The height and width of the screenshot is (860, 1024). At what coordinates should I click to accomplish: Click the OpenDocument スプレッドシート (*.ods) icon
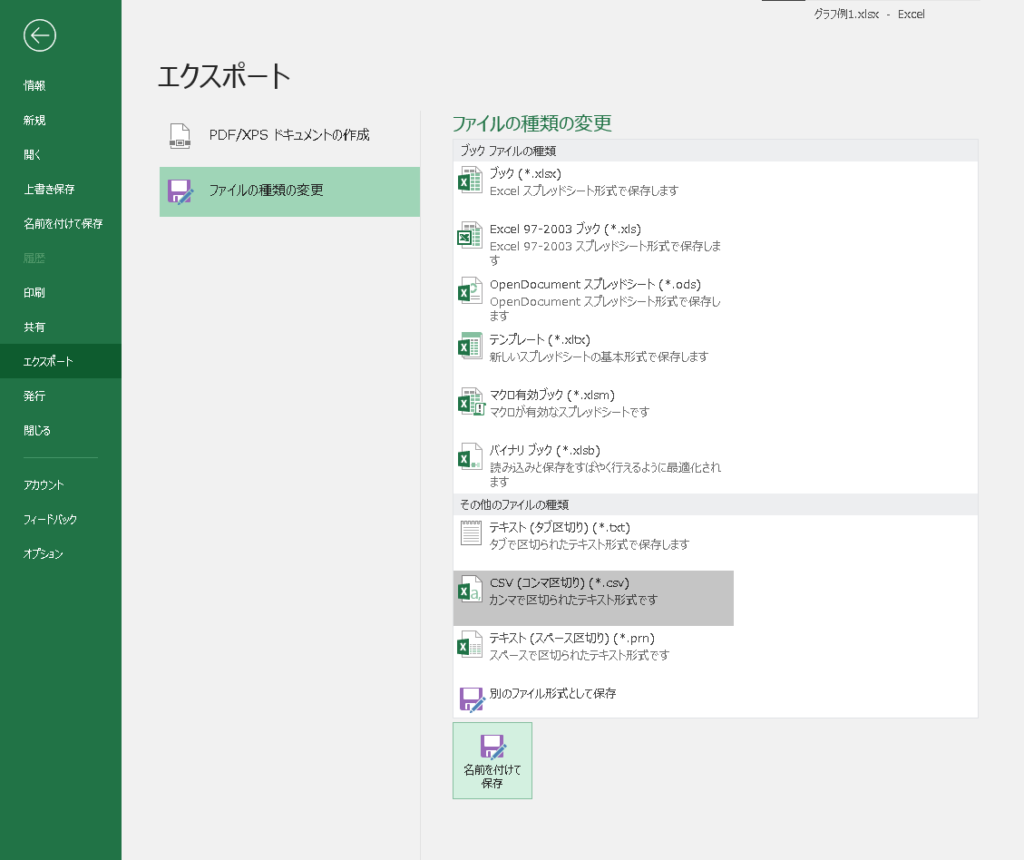470,291
